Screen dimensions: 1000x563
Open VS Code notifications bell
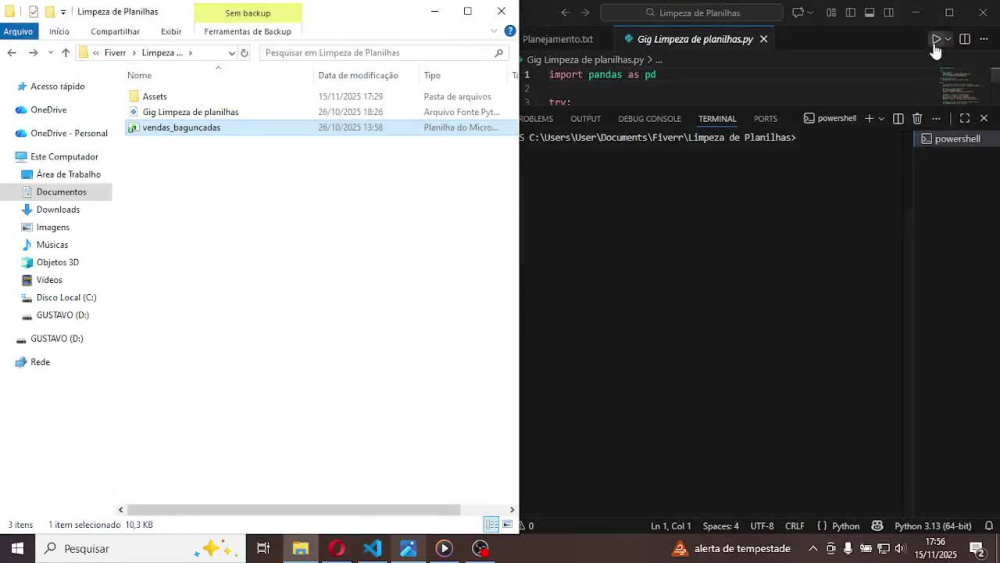(x=989, y=526)
